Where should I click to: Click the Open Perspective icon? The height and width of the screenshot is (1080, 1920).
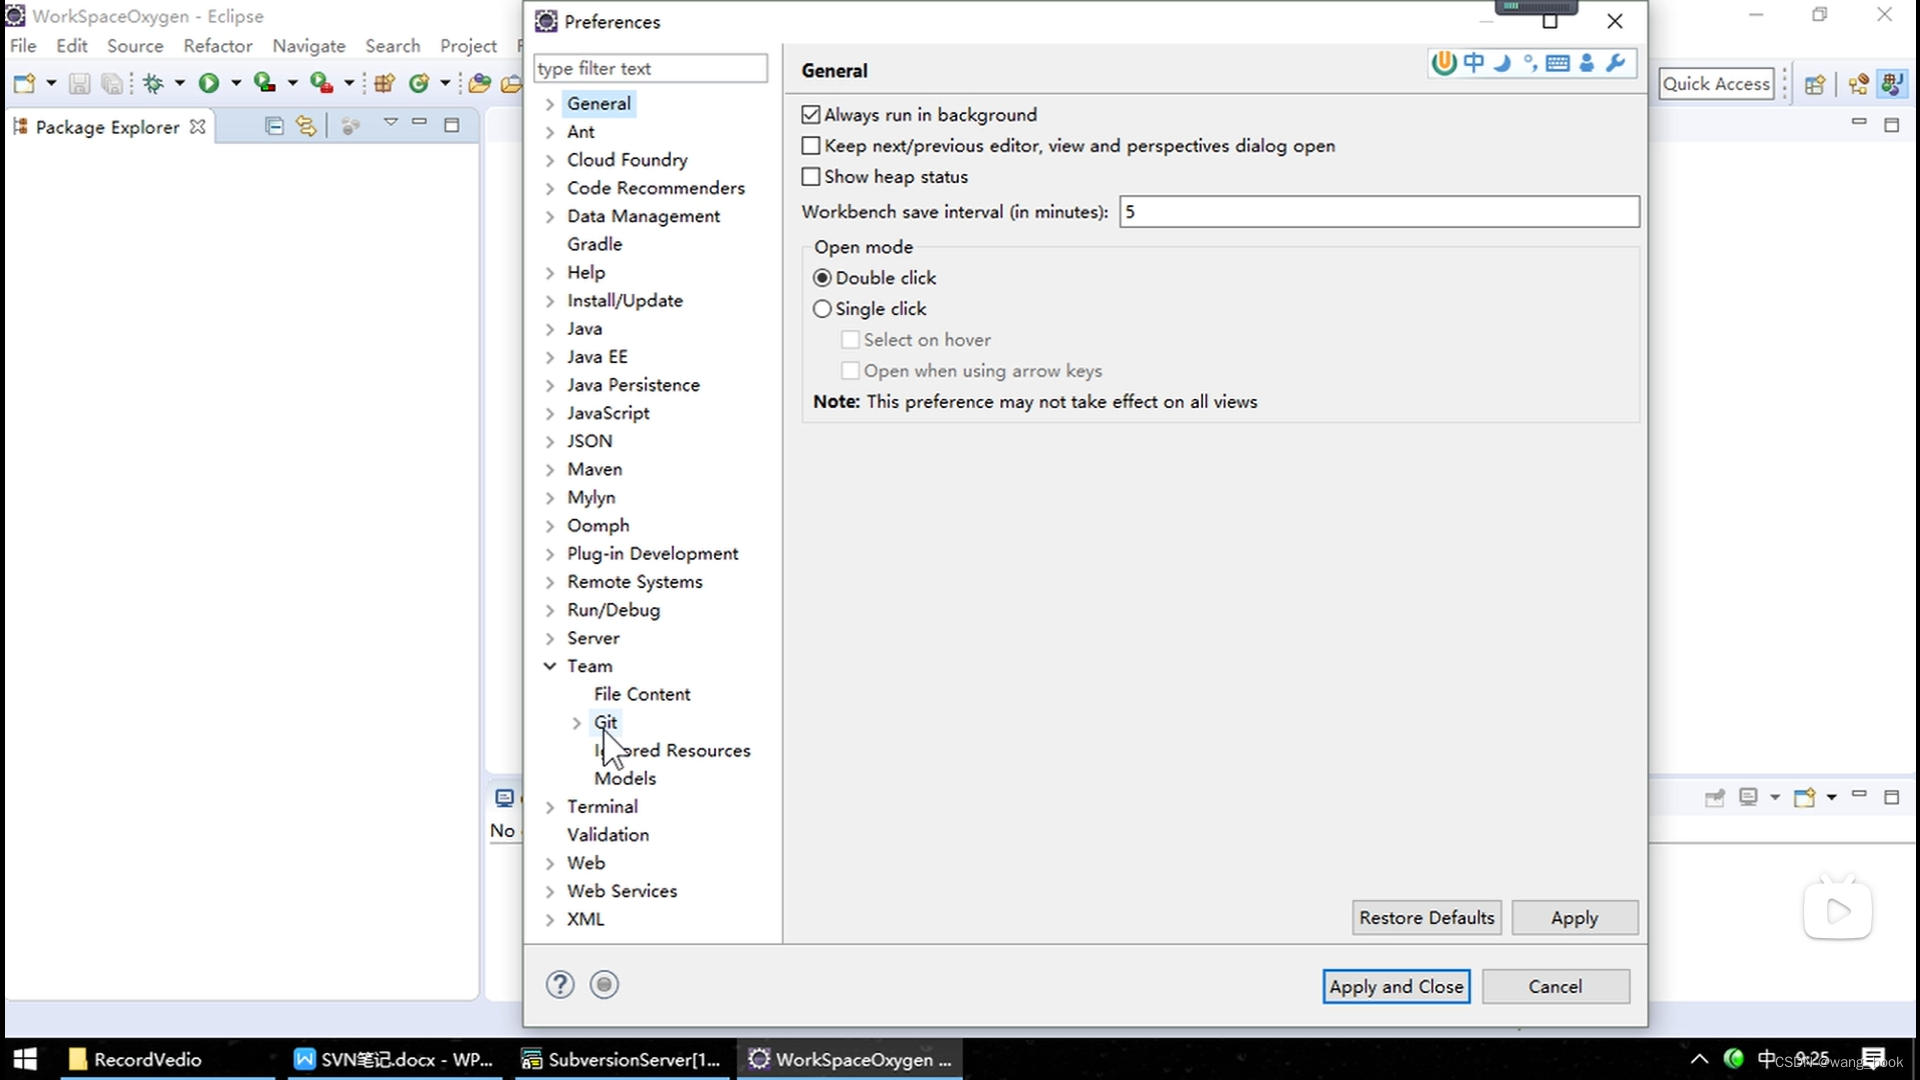1815,84
